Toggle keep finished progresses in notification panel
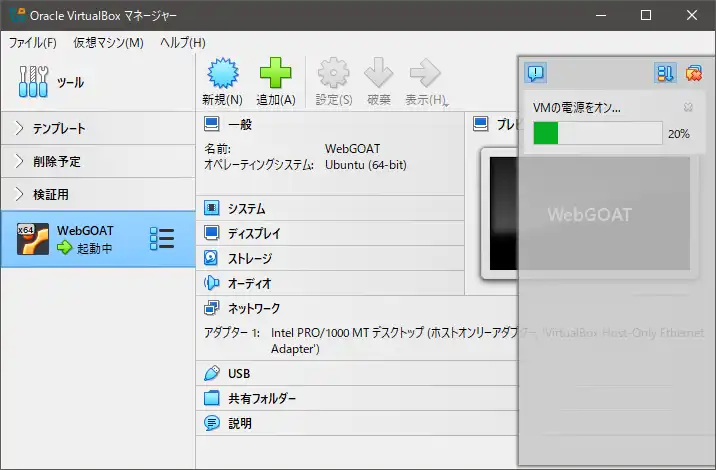The height and width of the screenshot is (470, 716). (665, 72)
